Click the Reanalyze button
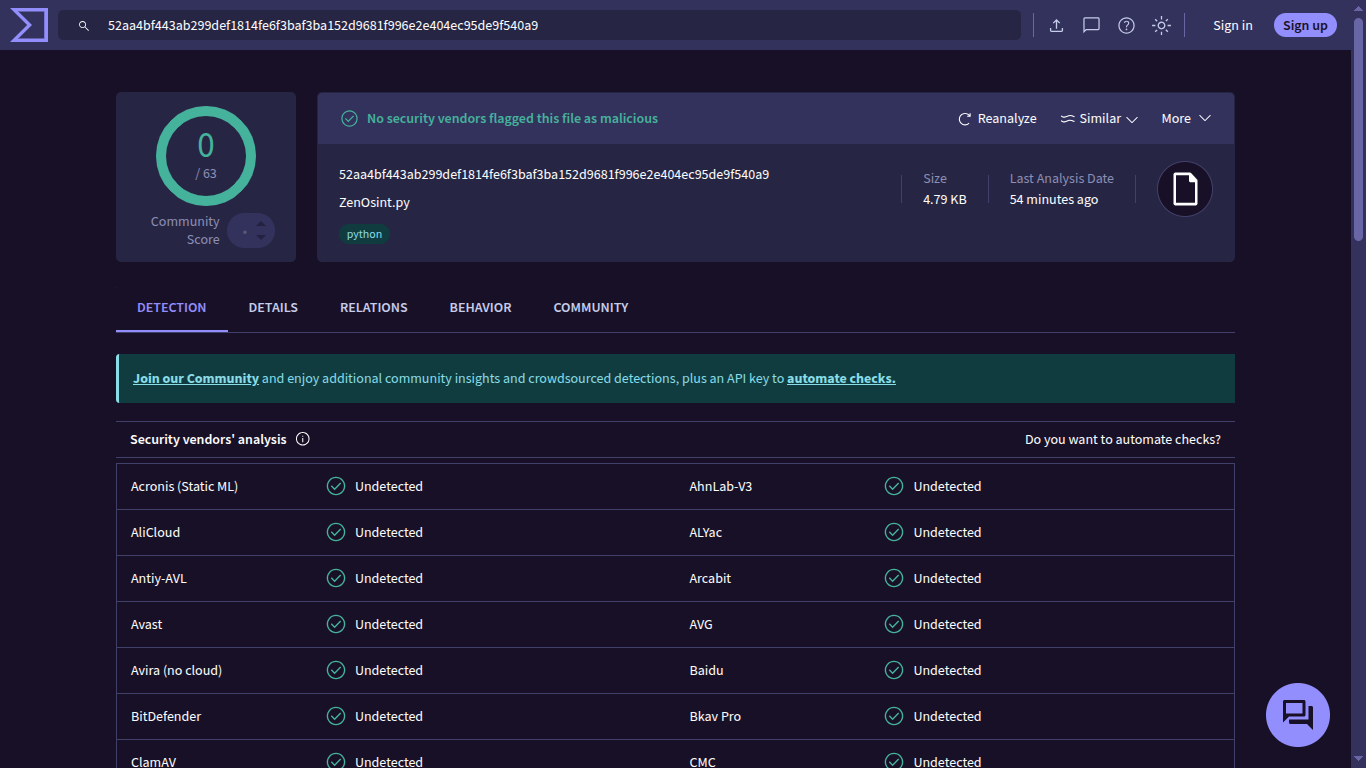Viewport: 1366px width, 768px height. click(997, 118)
